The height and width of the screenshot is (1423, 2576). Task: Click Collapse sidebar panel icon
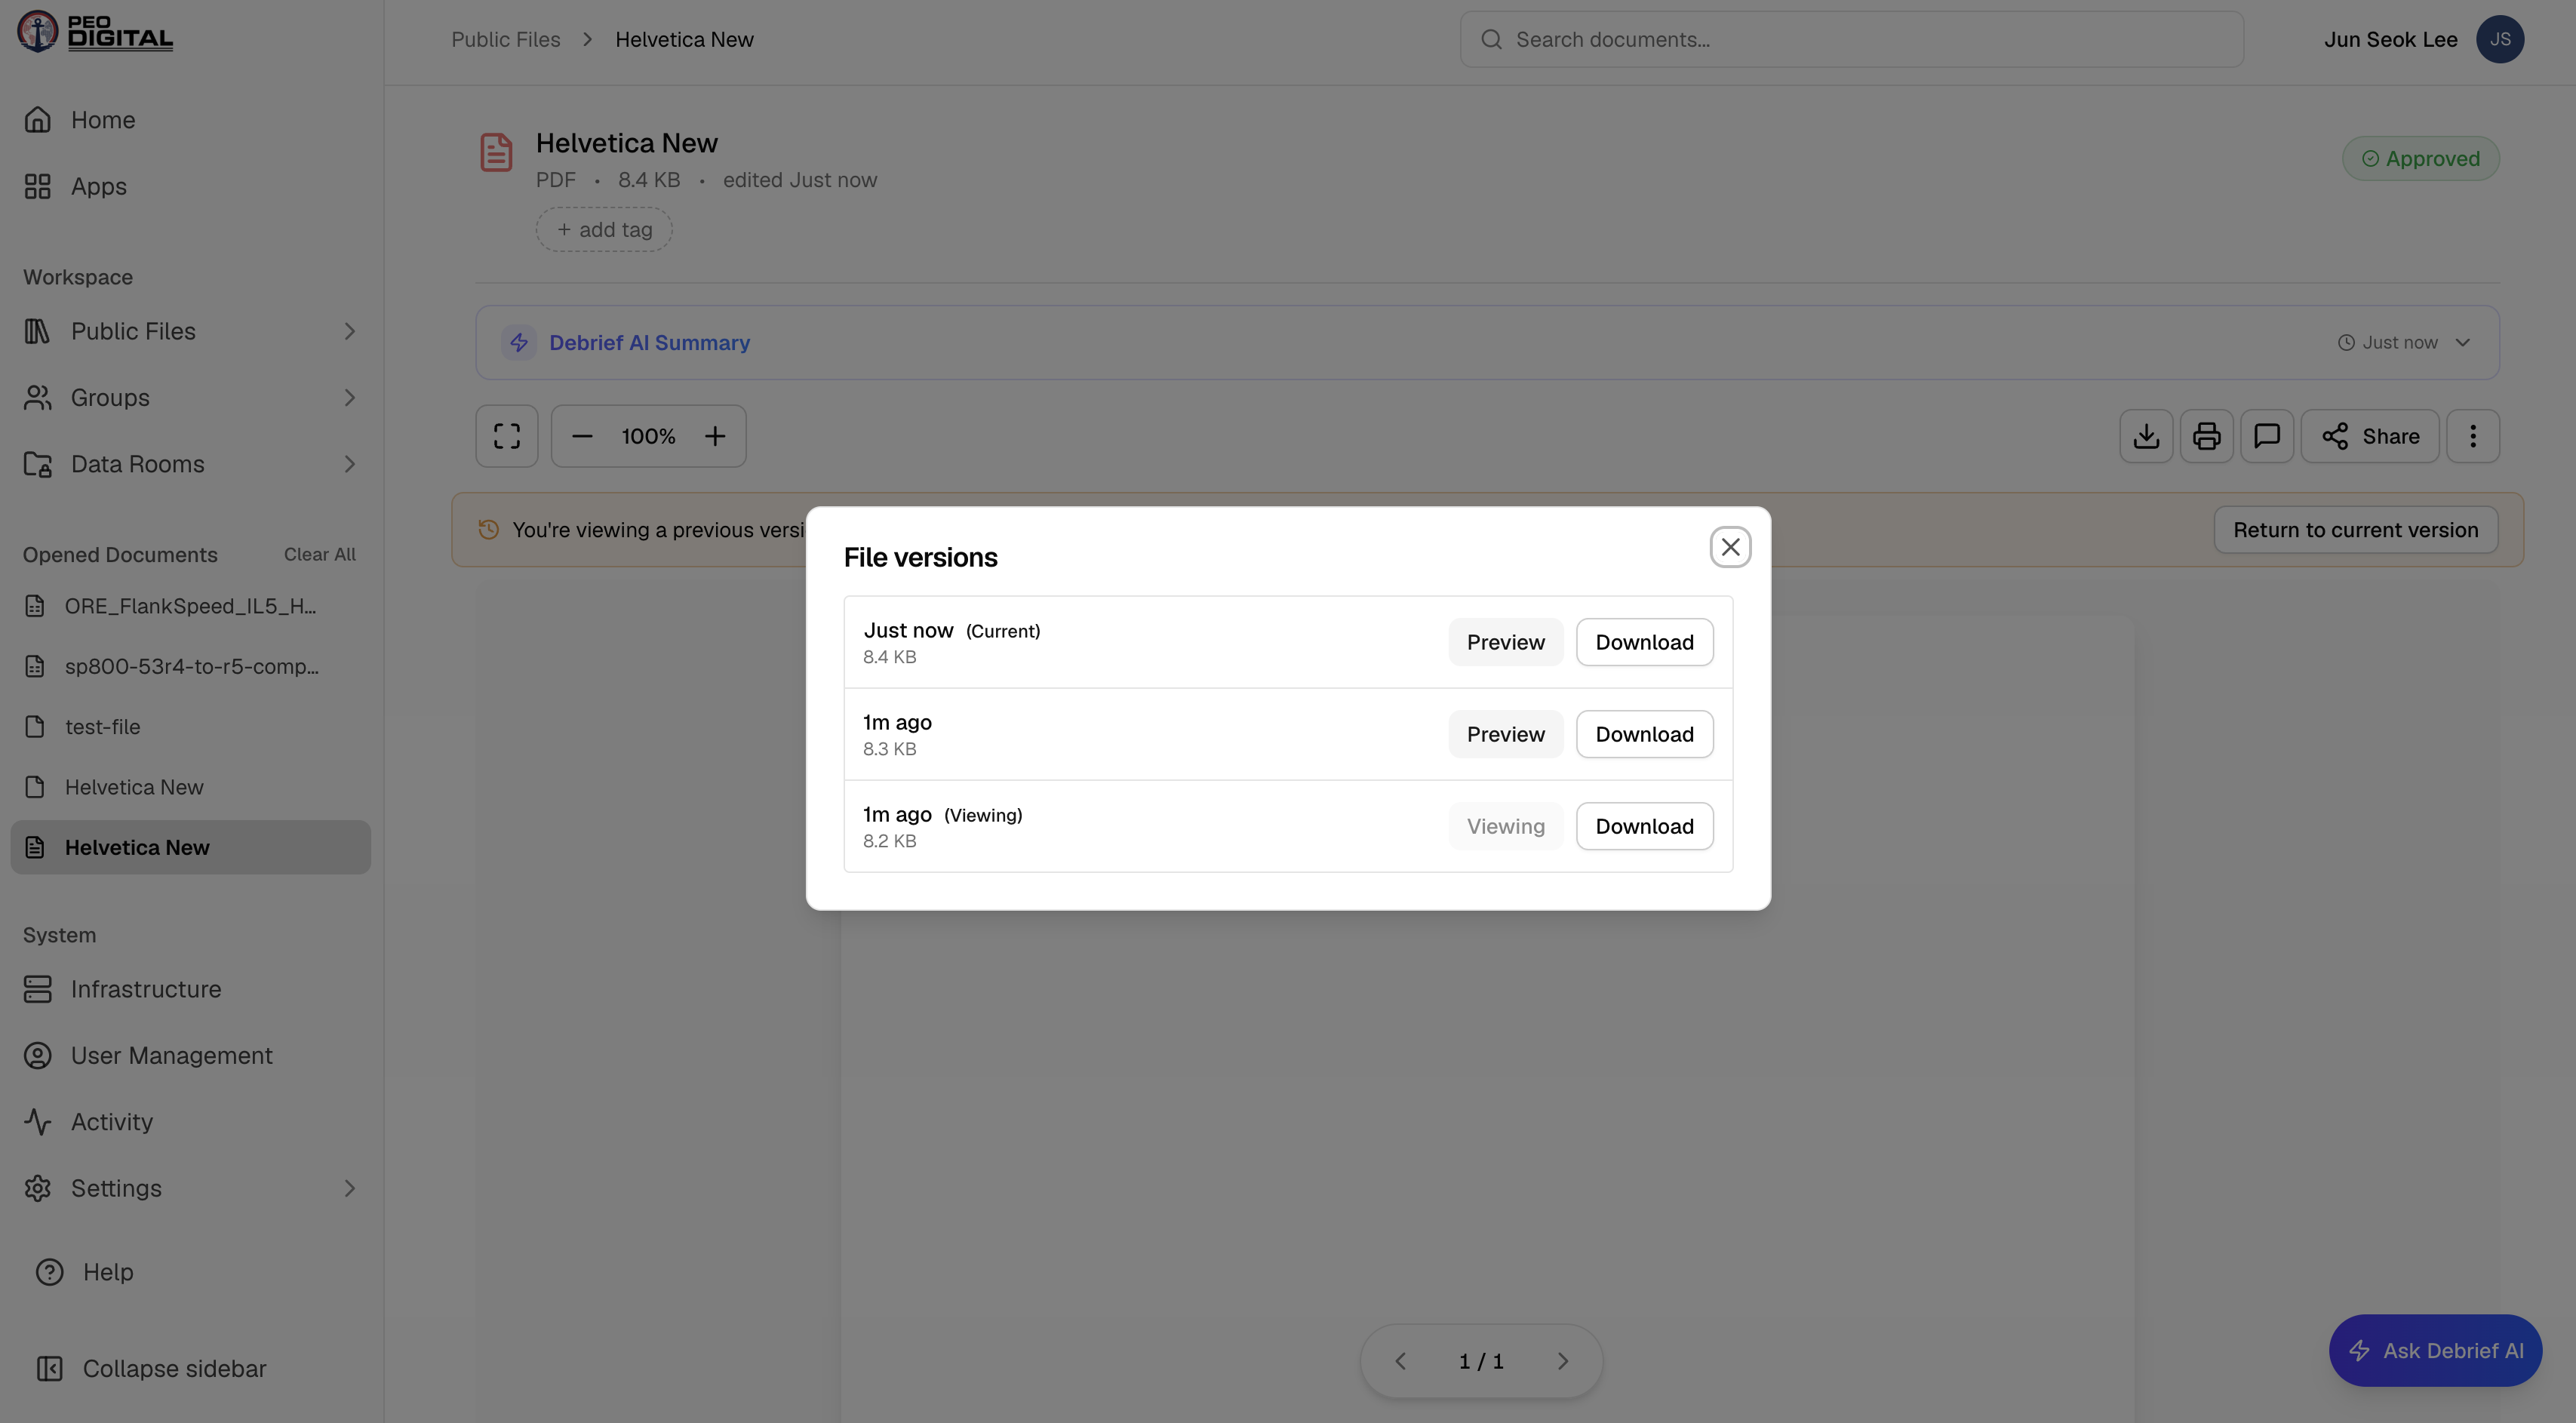click(x=50, y=1369)
